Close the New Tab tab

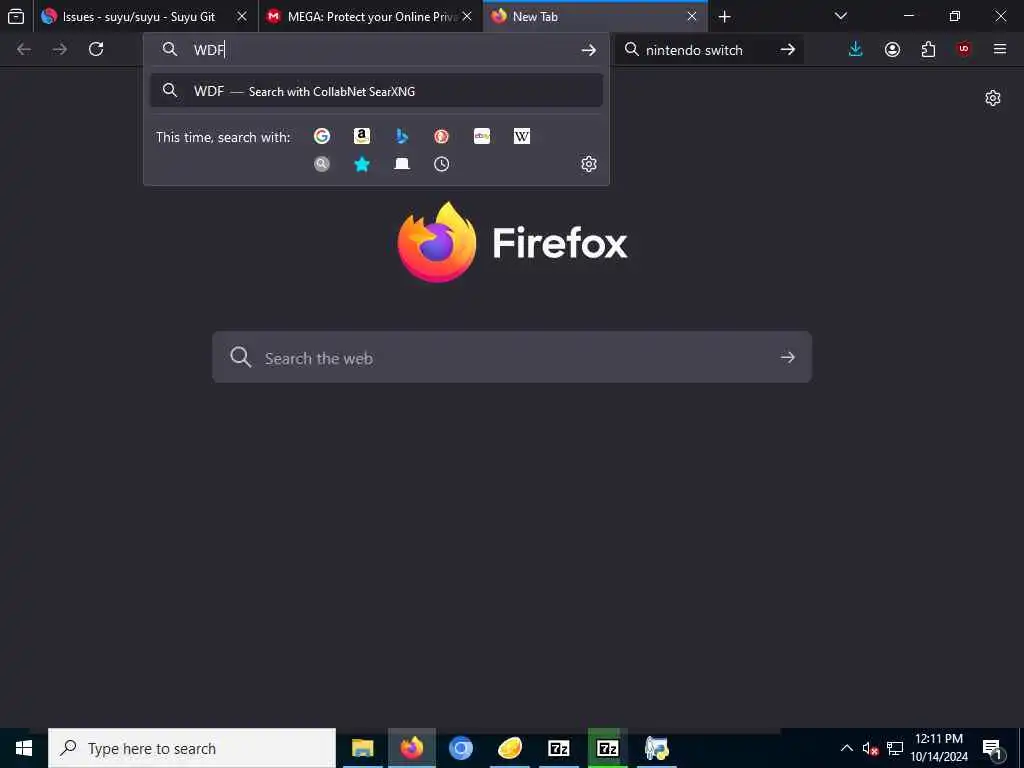[x=692, y=16]
